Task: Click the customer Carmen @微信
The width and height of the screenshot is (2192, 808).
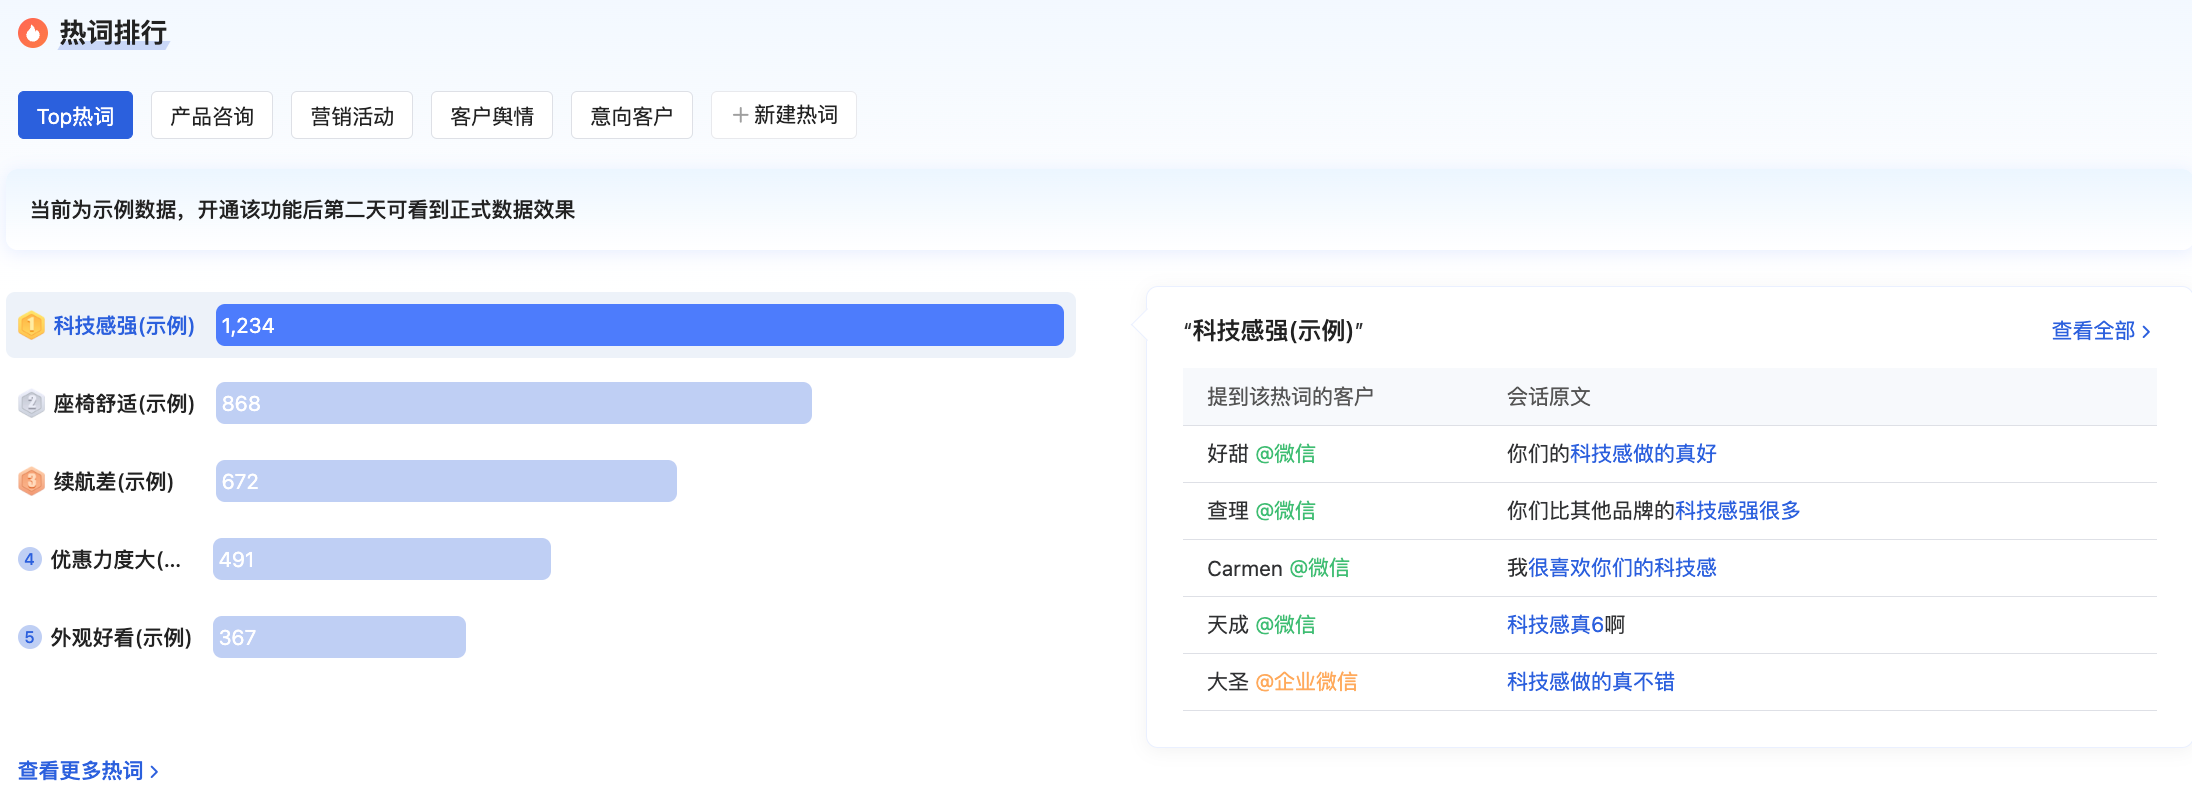Action: point(1278,568)
